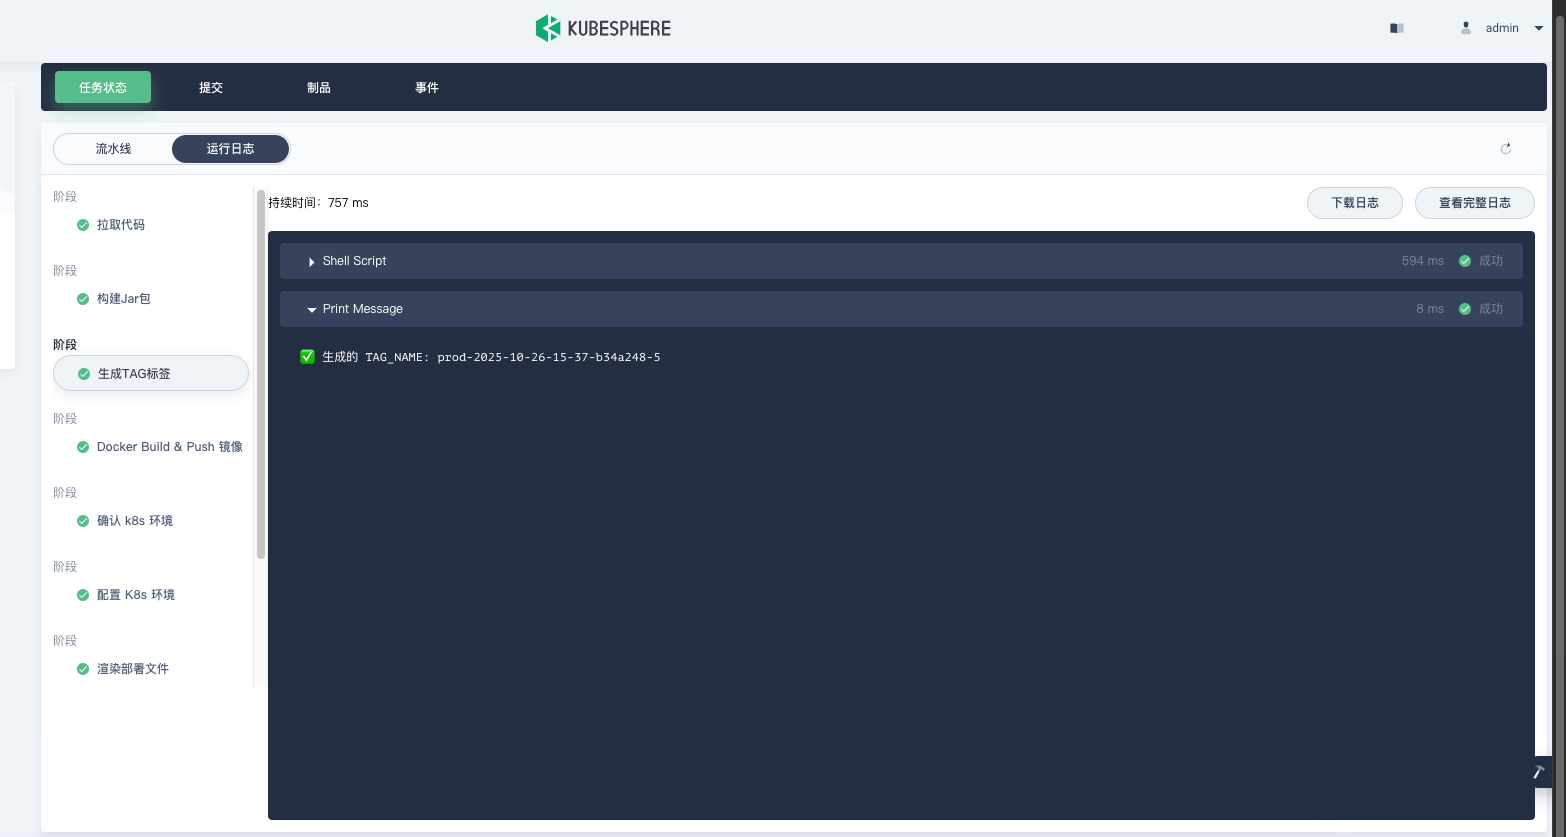This screenshot has width=1566, height=837.
Task: Click the green checkmark emoji in log output
Action: [x=308, y=357]
